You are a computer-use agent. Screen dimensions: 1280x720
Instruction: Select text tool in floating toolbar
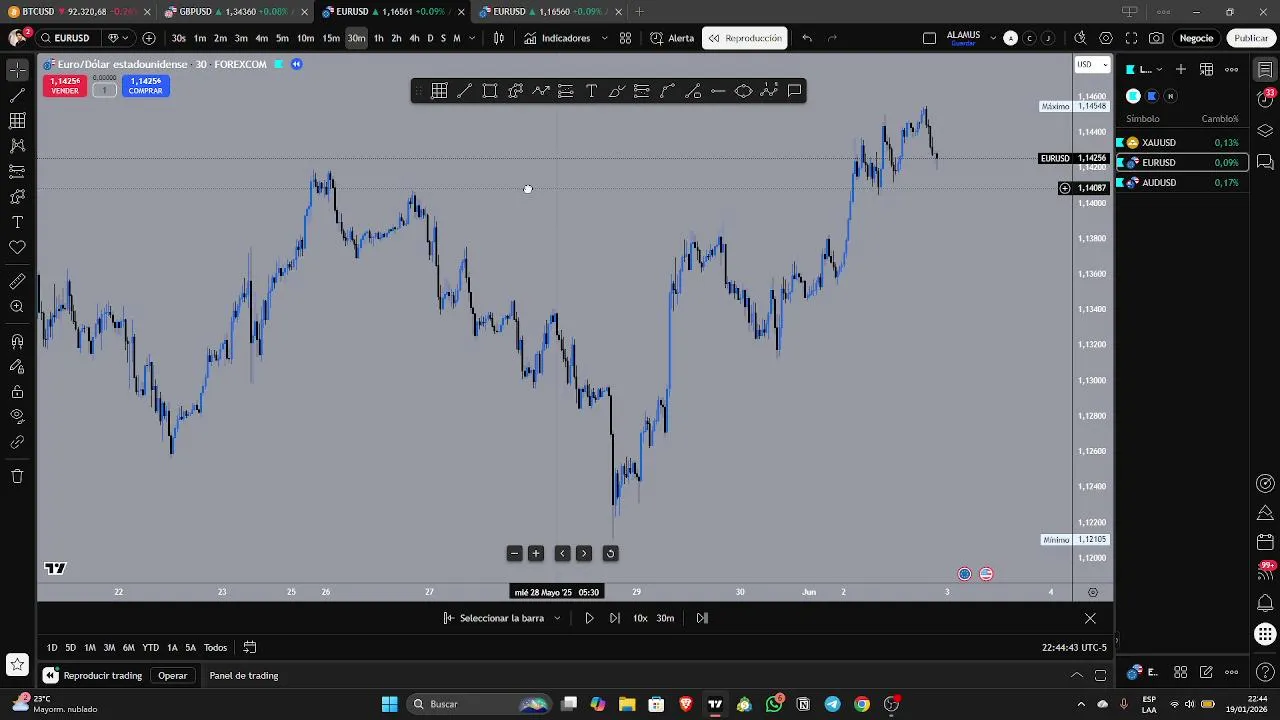tap(591, 91)
